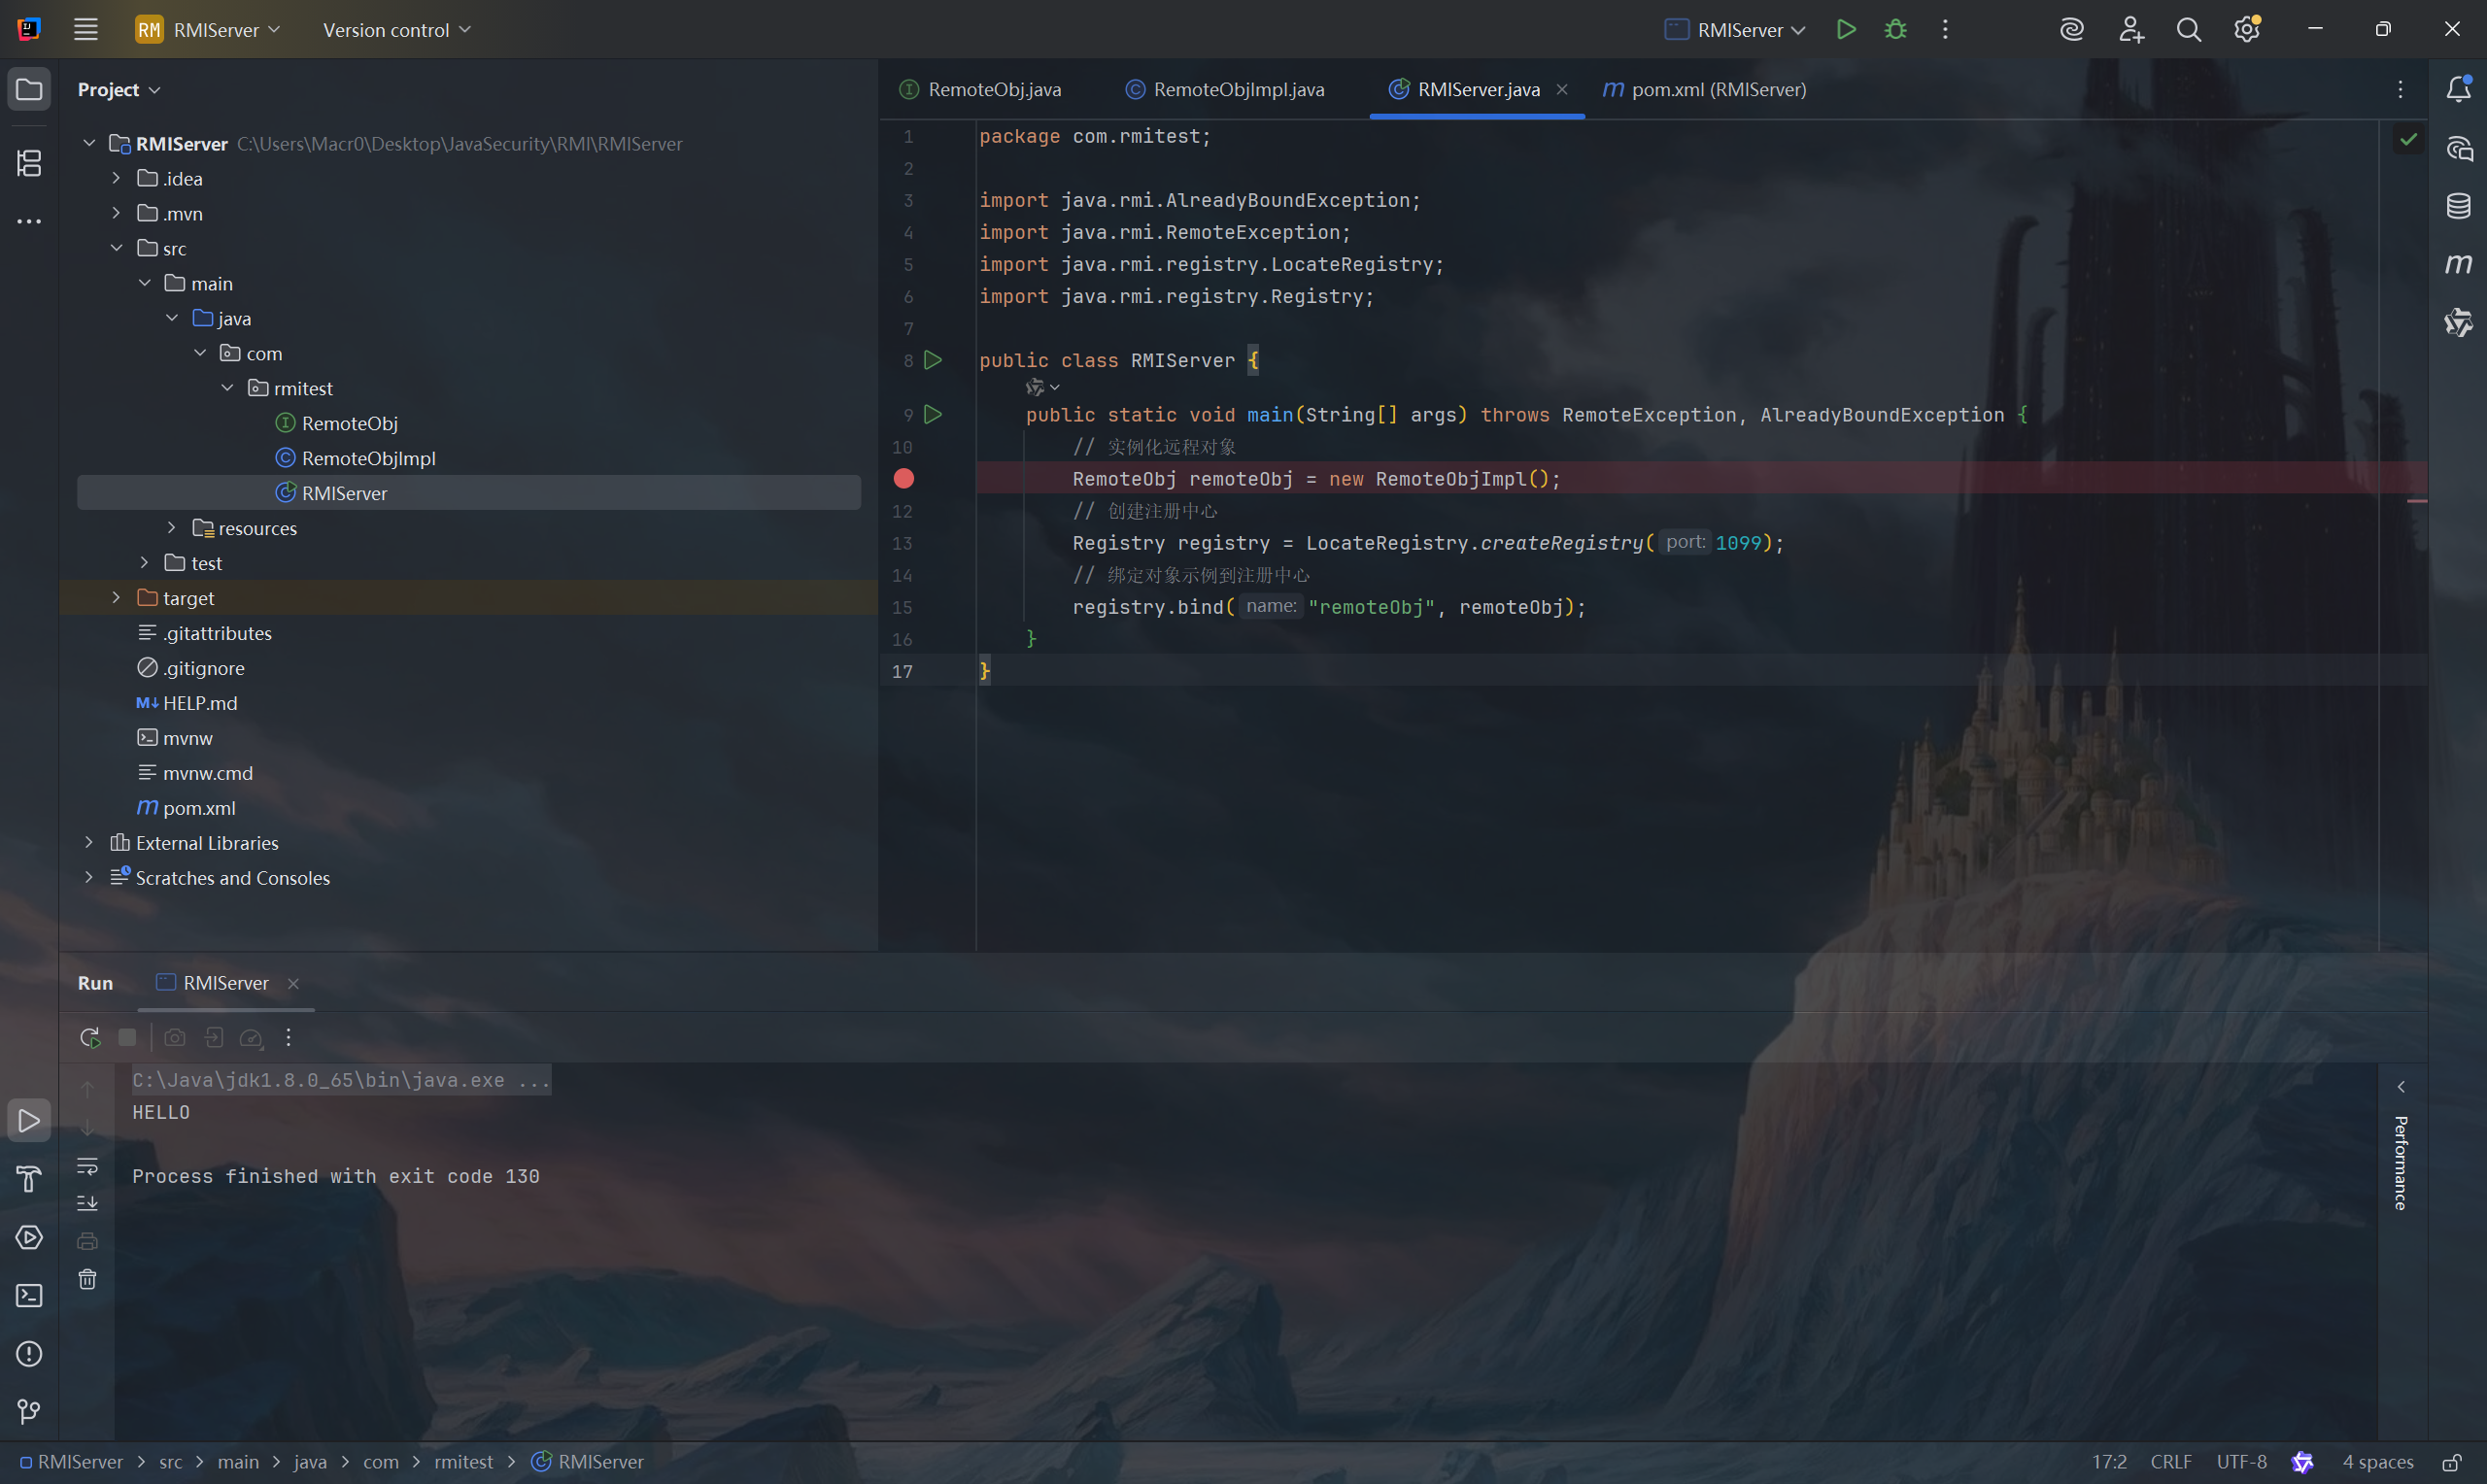This screenshot has width=2487, height=1484.
Task: Remove the breakpoint on line 11
Action: 904,479
